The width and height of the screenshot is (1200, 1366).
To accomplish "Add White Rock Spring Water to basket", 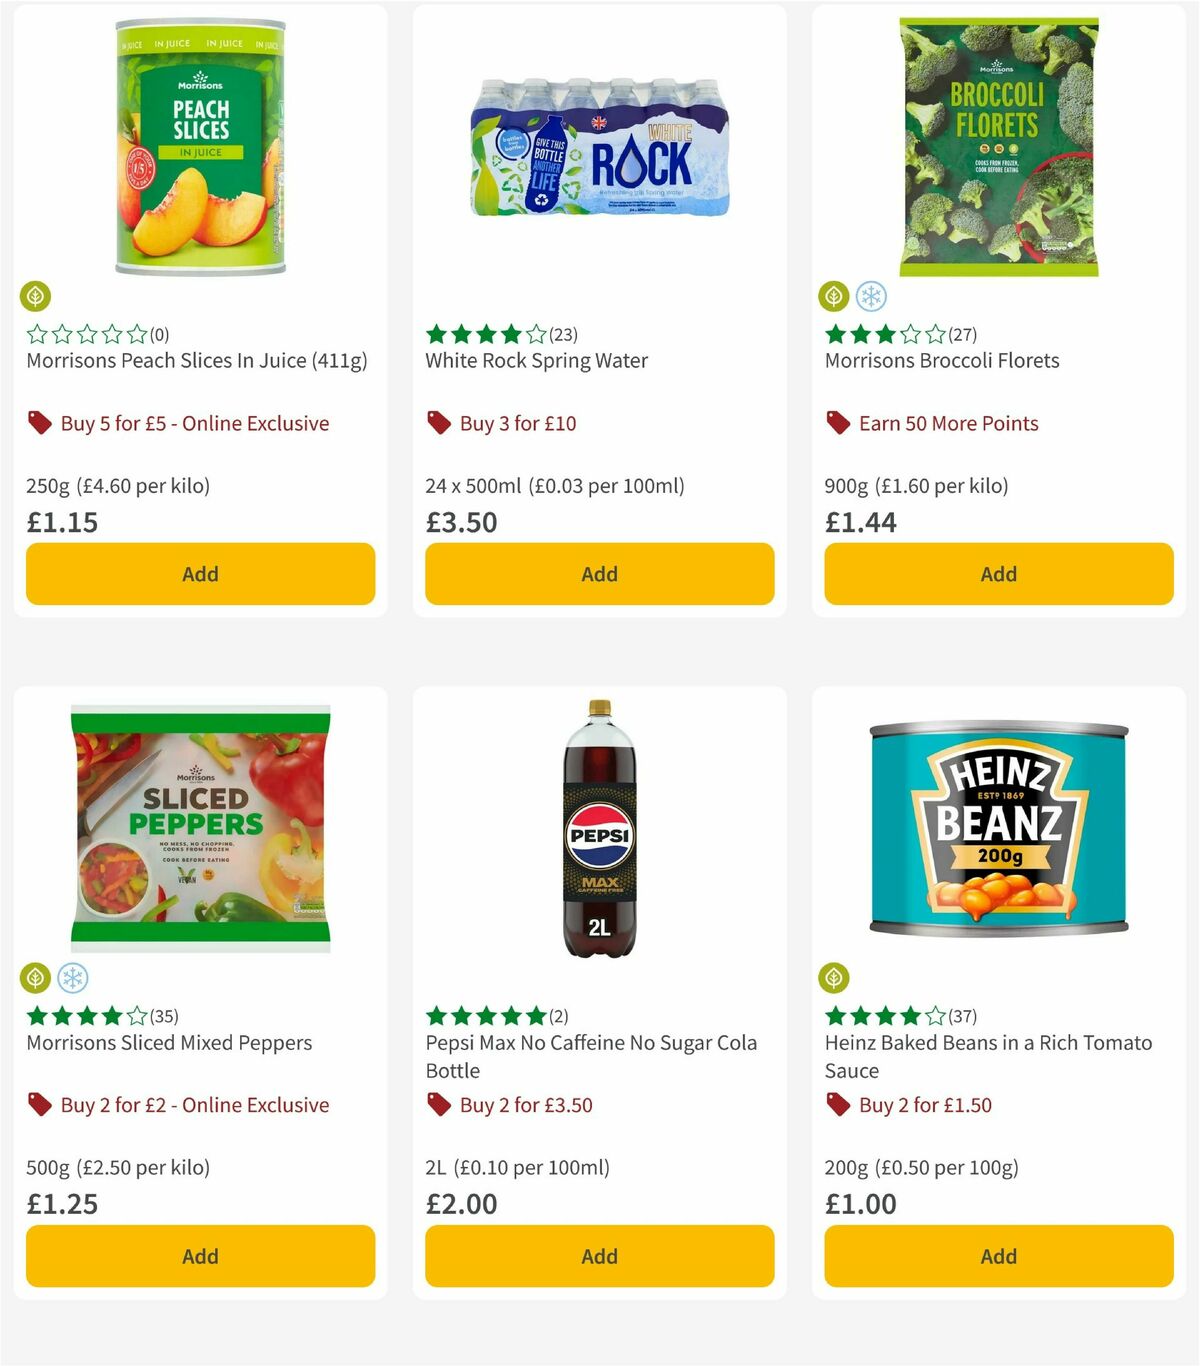I will [x=598, y=574].
